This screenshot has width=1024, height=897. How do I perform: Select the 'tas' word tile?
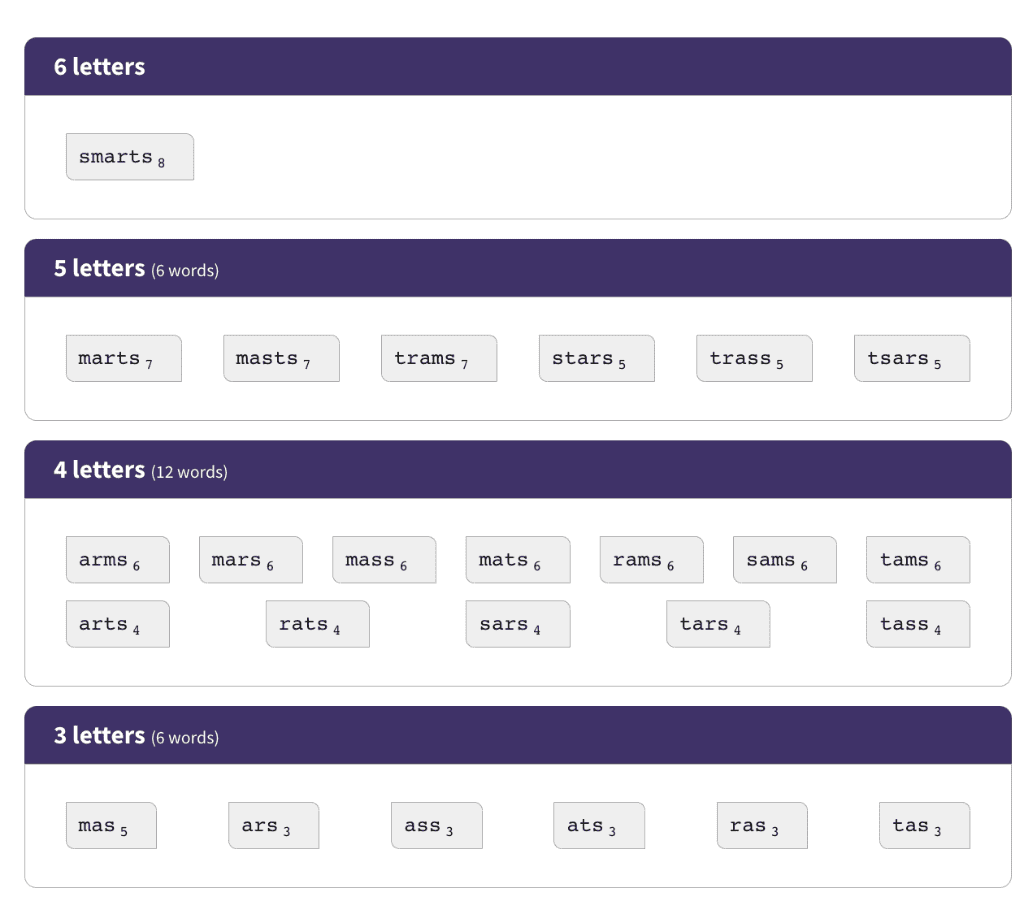925,826
